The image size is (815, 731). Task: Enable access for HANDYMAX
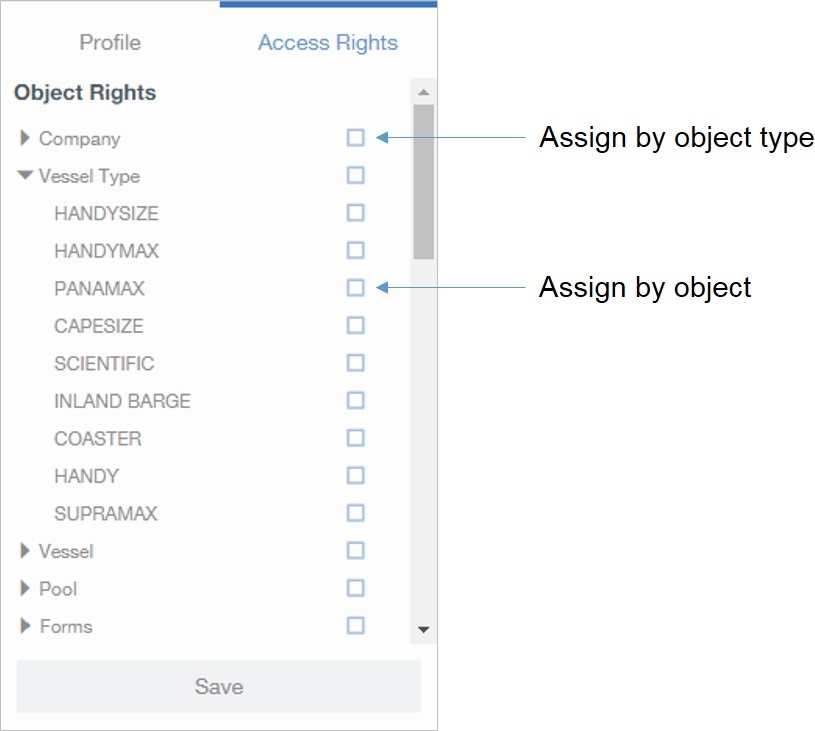(x=355, y=251)
